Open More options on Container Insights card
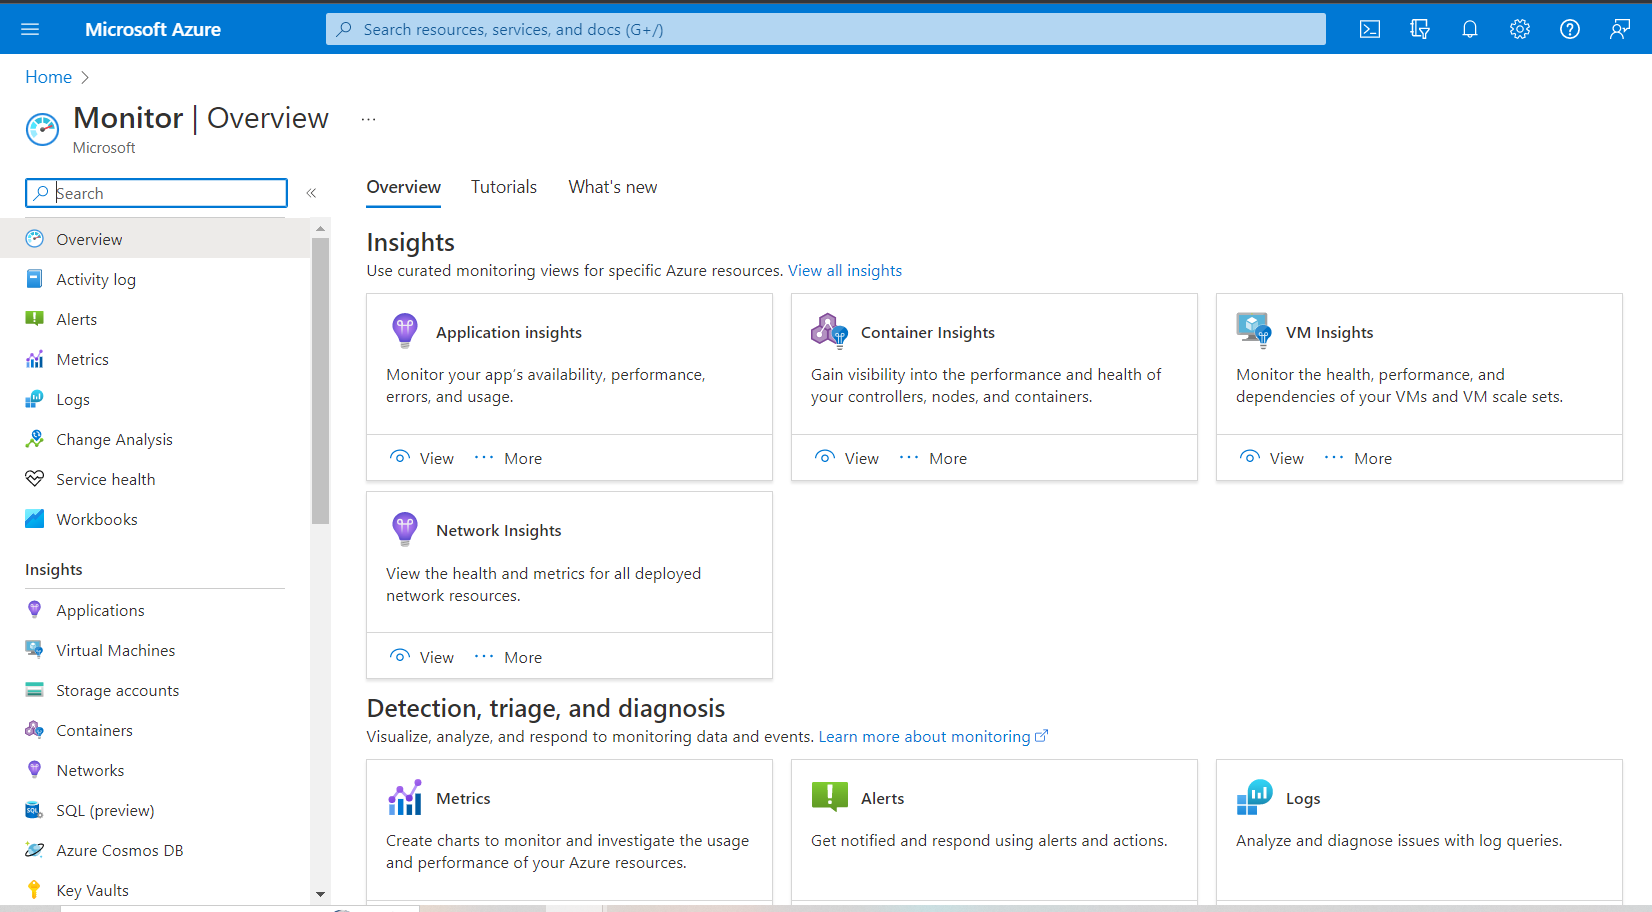This screenshot has height=912, width=1652. [x=933, y=458]
